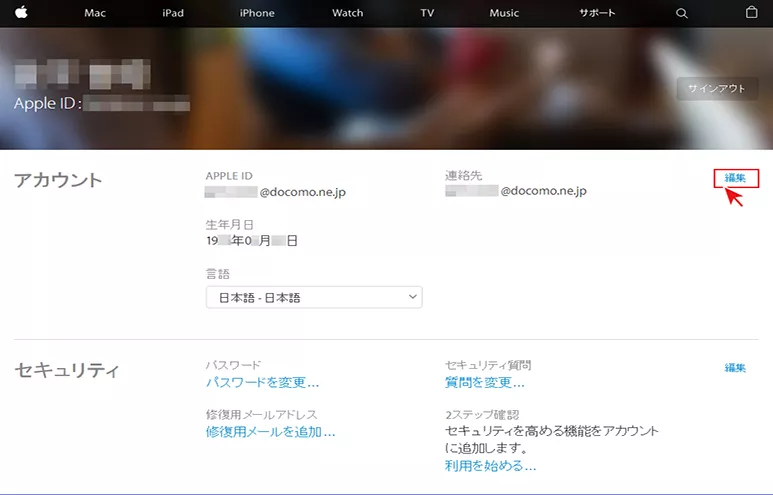Click the サインアウト button
Viewport: 773px width, 495px height.
coord(716,89)
